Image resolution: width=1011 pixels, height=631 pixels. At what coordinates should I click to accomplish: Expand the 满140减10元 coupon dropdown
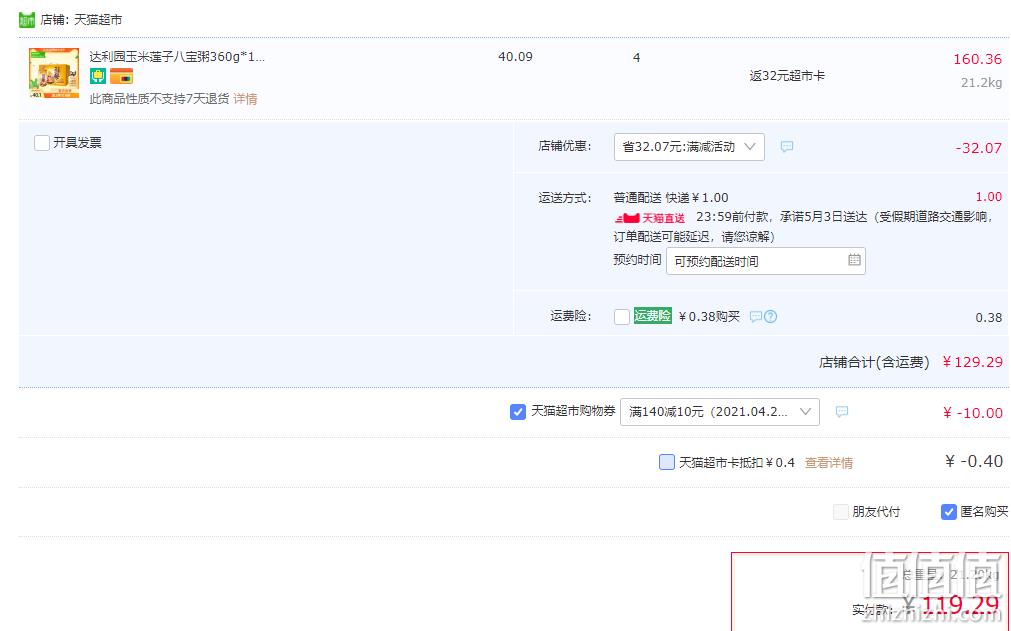[x=720, y=412]
